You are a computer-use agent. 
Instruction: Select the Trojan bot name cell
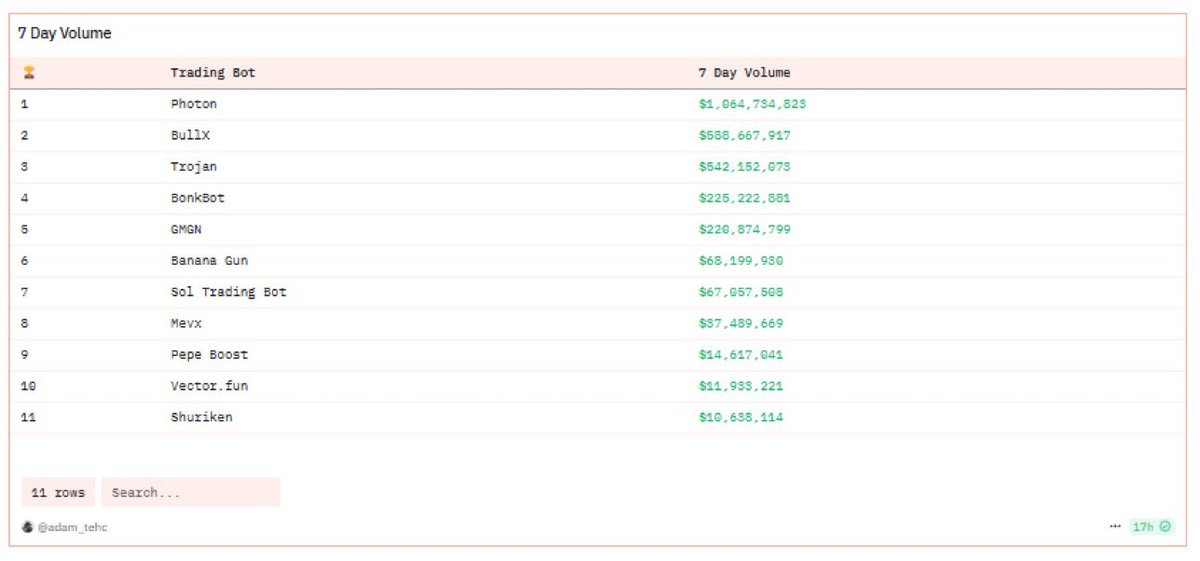pyautogui.click(x=194, y=166)
